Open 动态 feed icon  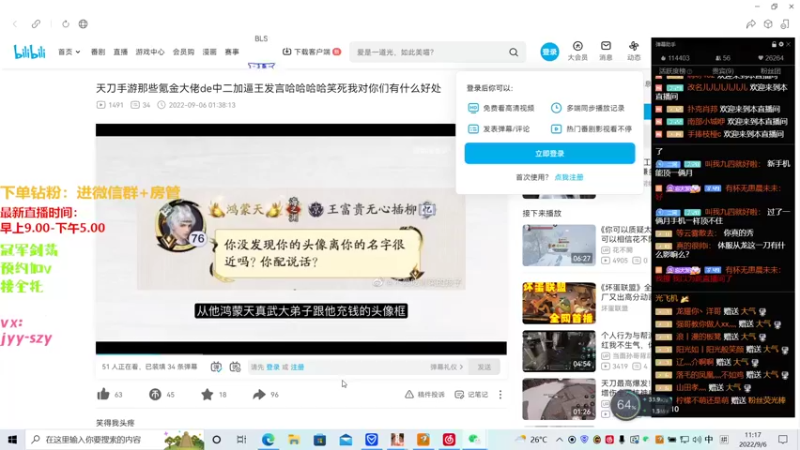pyautogui.click(x=634, y=51)
